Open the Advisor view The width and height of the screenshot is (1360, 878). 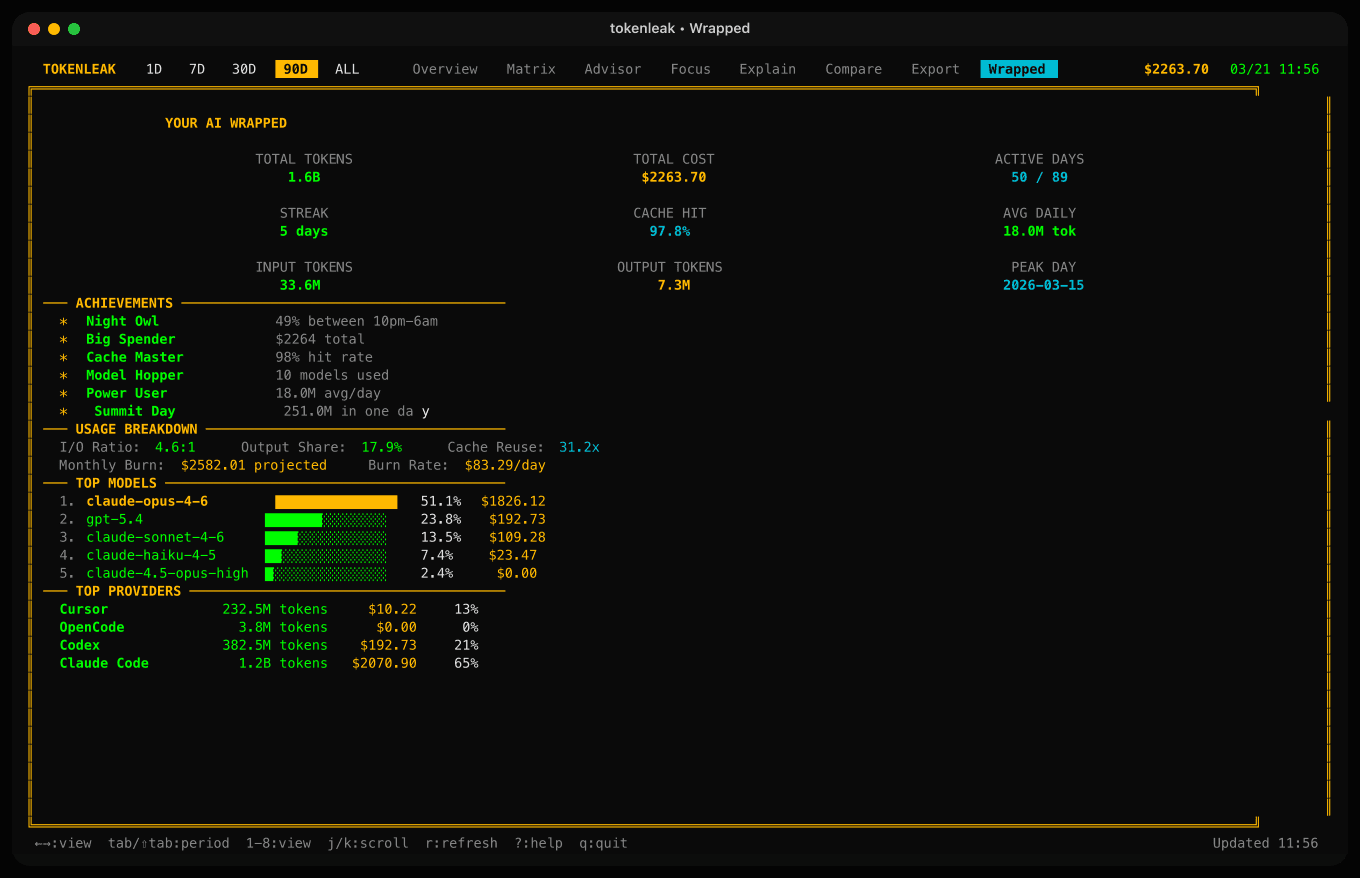click(x=613, y=69)
